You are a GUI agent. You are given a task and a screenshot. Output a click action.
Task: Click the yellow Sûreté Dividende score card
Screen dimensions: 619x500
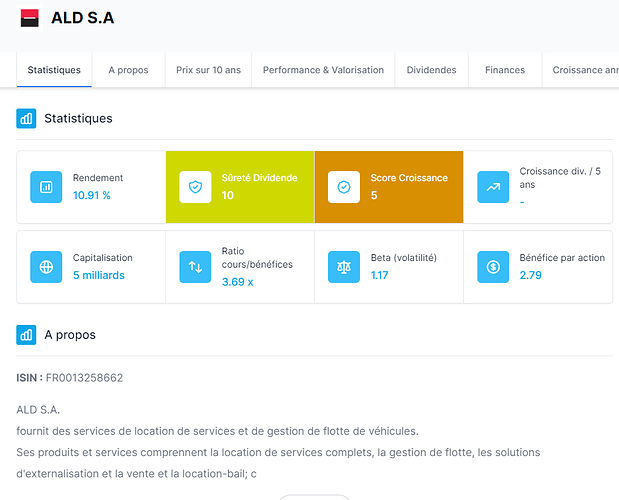click(240, 187)
